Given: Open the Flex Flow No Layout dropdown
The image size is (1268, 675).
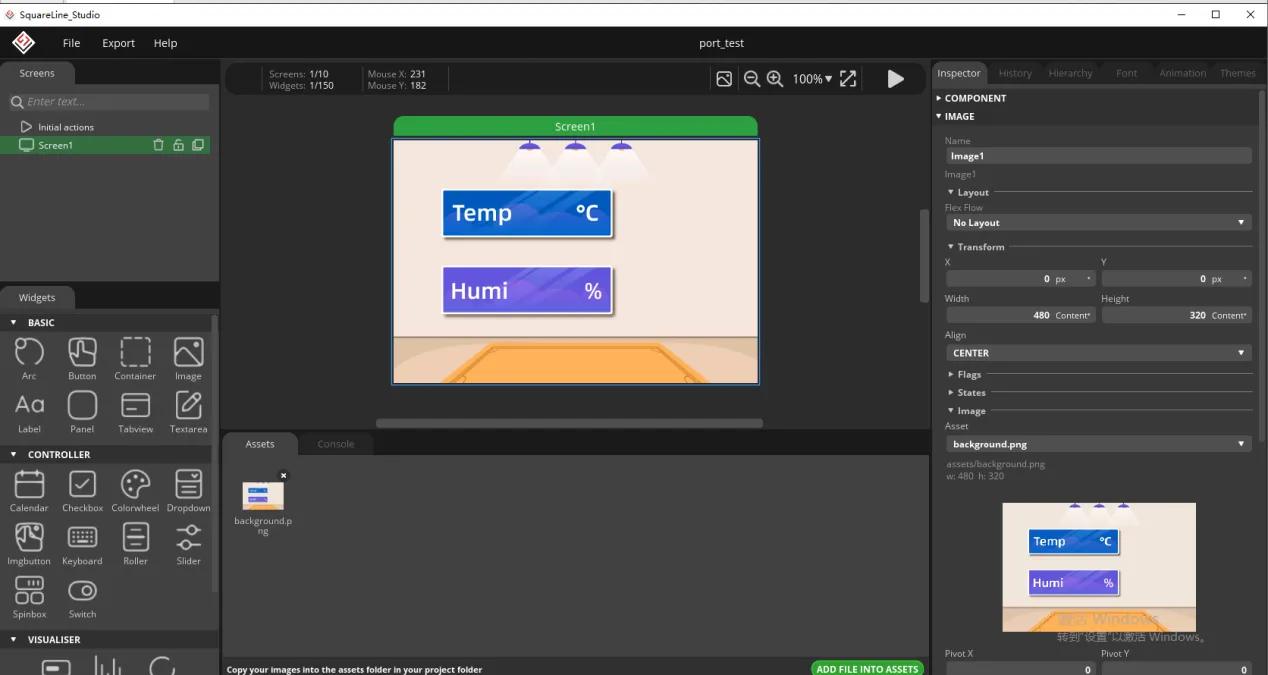Looking at the screenshot, I should click(x=1098, y=223).
